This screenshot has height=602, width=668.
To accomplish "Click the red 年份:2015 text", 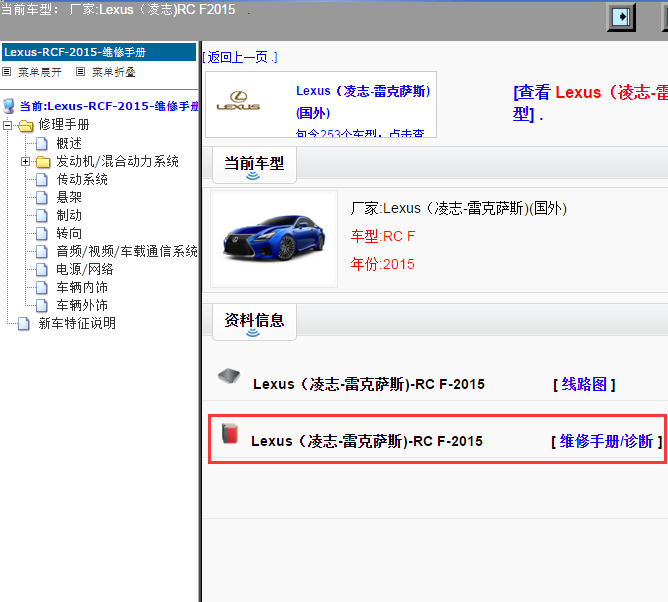I will 383,264.
